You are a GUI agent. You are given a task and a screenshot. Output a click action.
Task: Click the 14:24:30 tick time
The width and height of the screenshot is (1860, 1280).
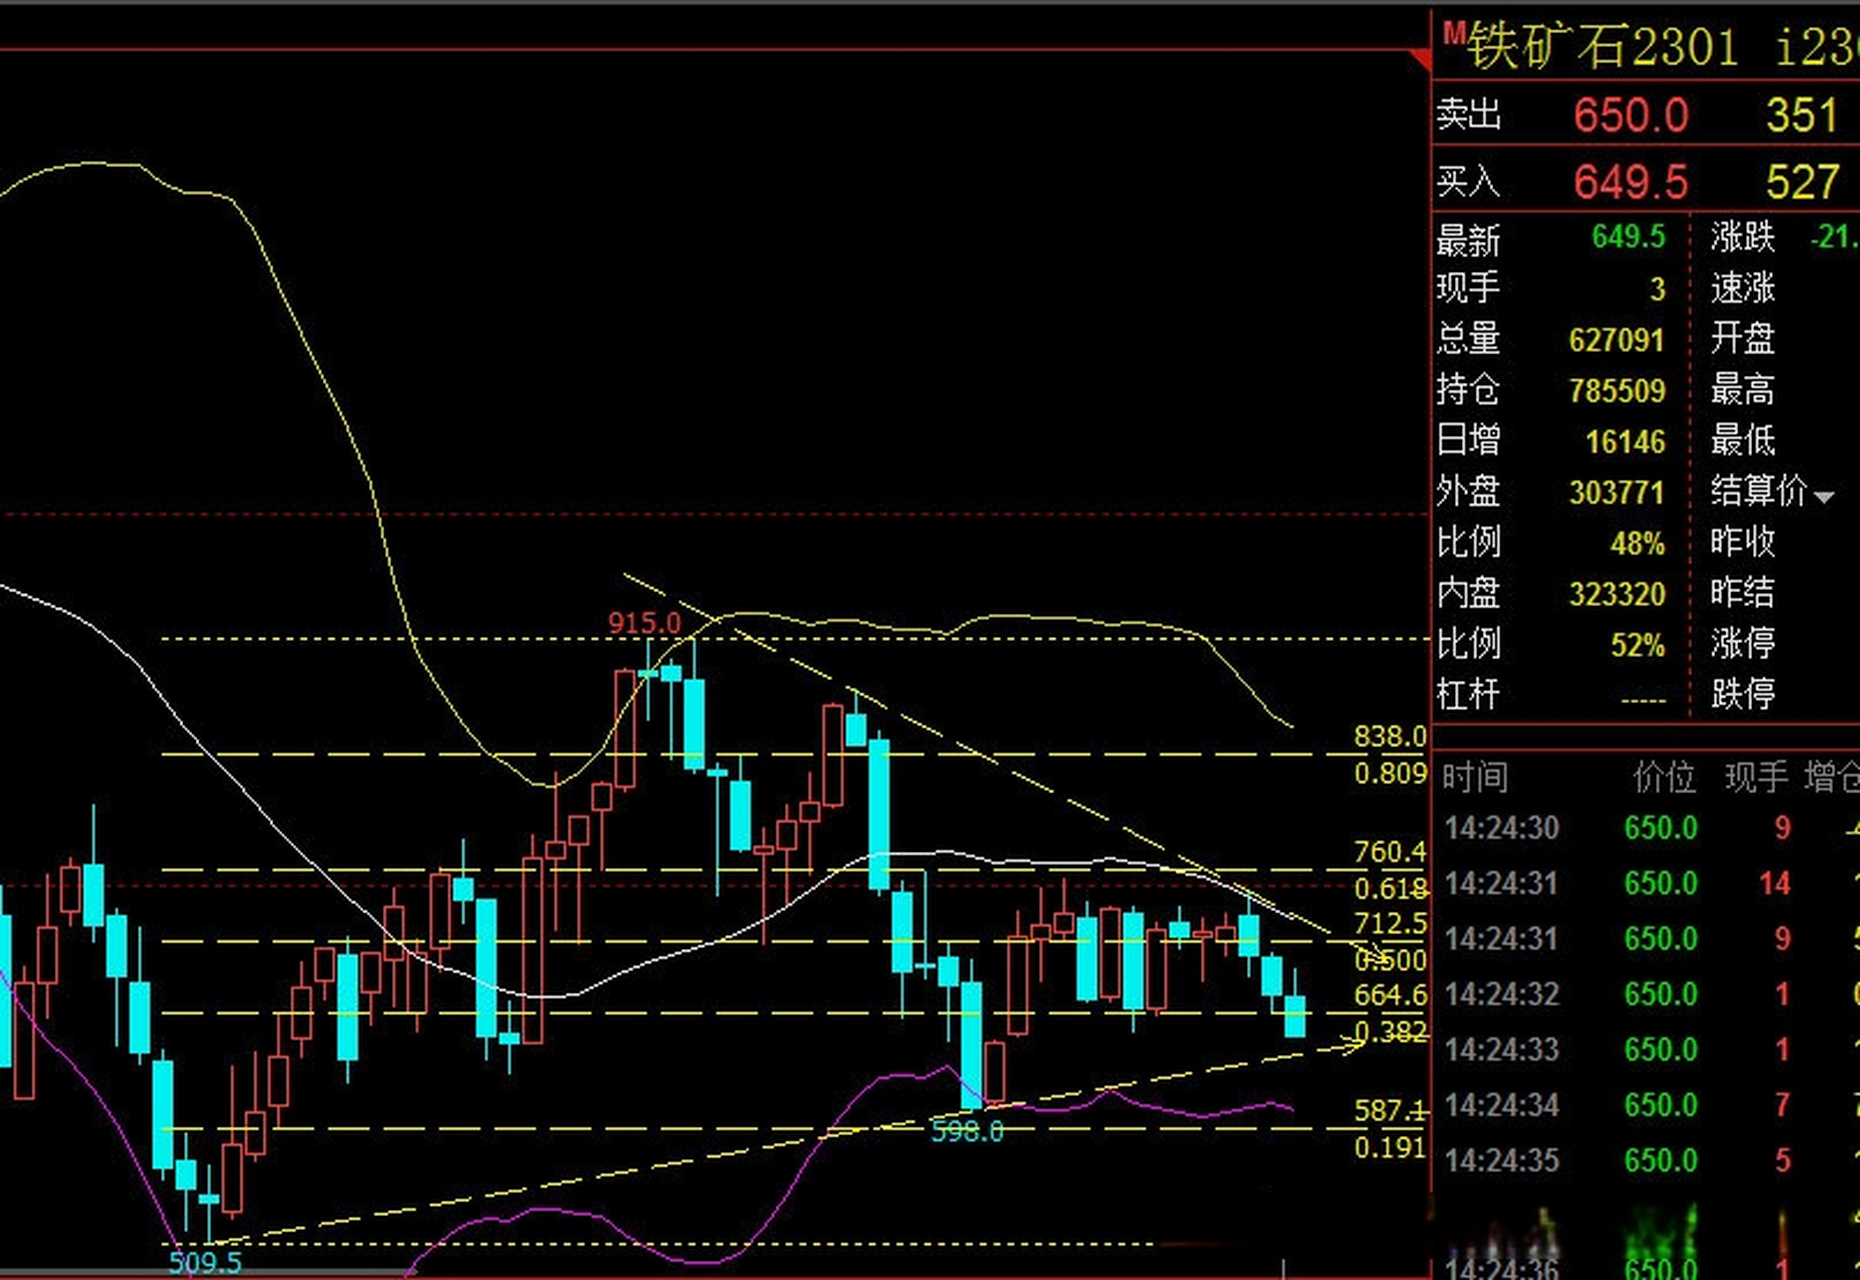[x=1502, y=828]
